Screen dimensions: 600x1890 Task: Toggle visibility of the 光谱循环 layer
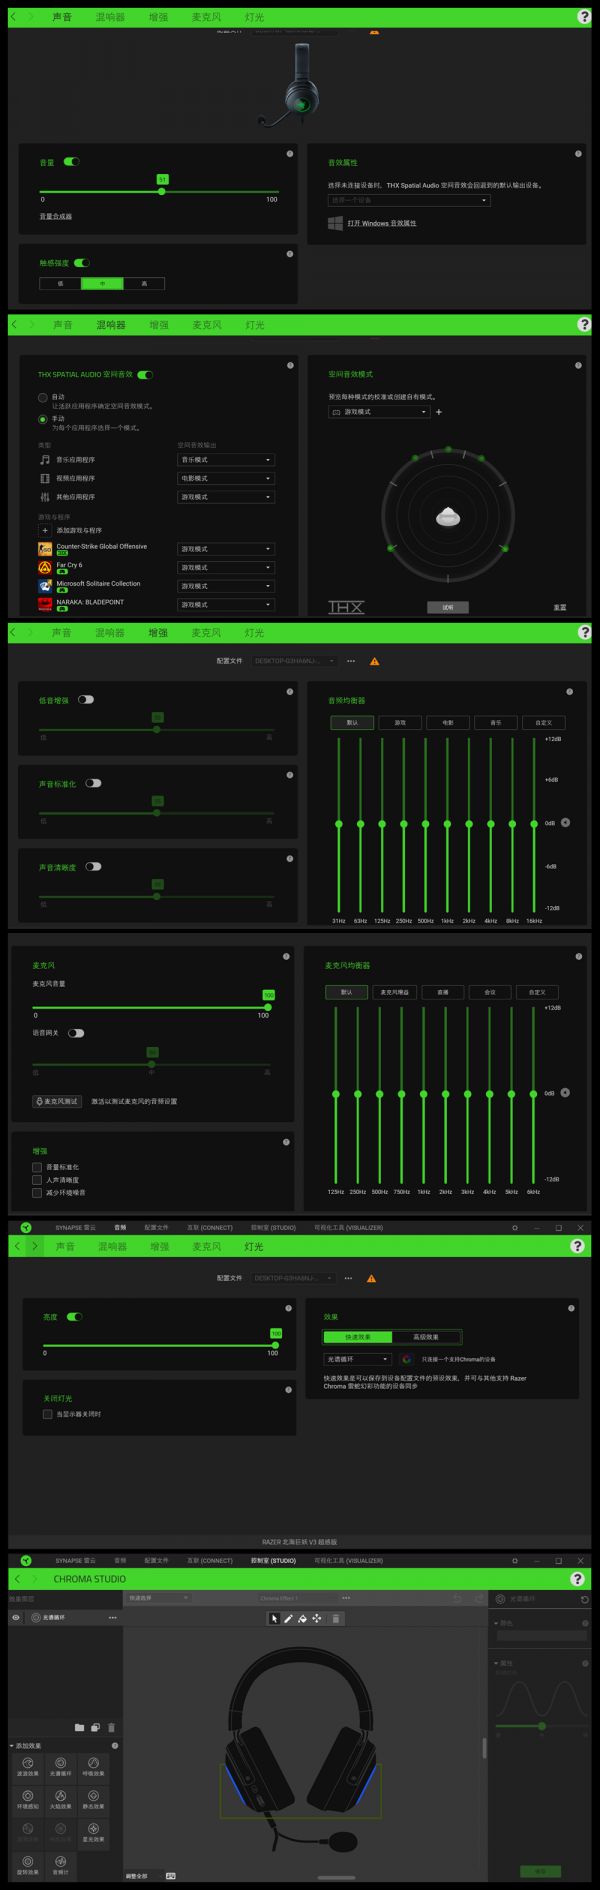click(16, 1617)
